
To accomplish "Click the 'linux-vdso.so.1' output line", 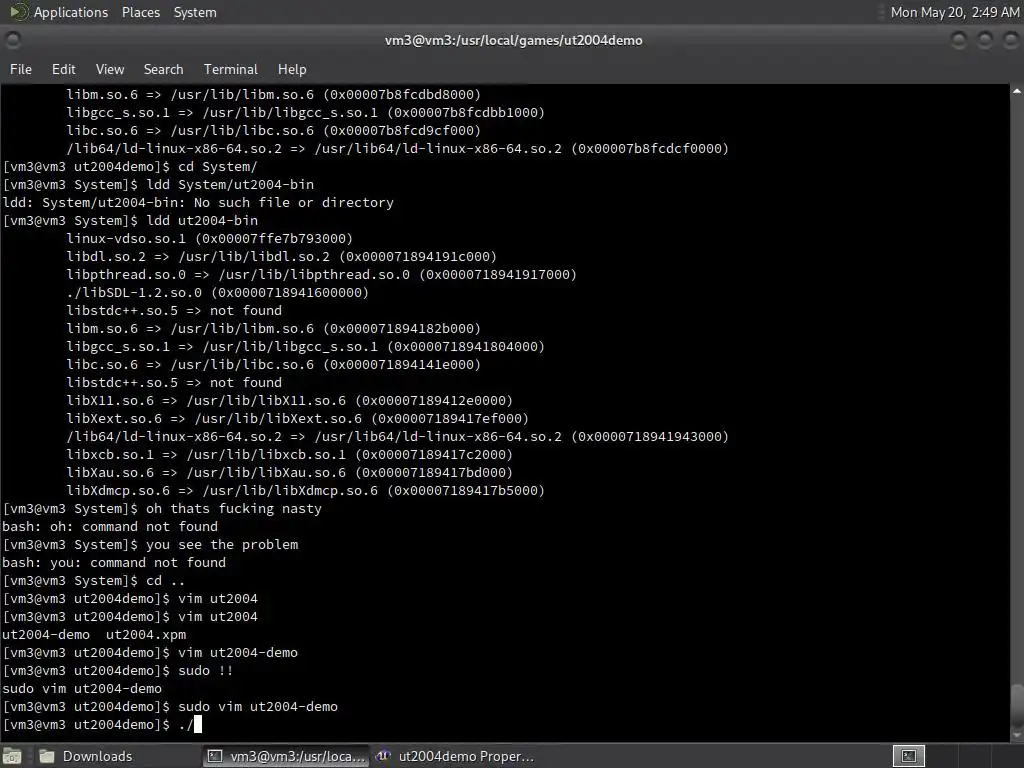I will click(x=209, y=238).
